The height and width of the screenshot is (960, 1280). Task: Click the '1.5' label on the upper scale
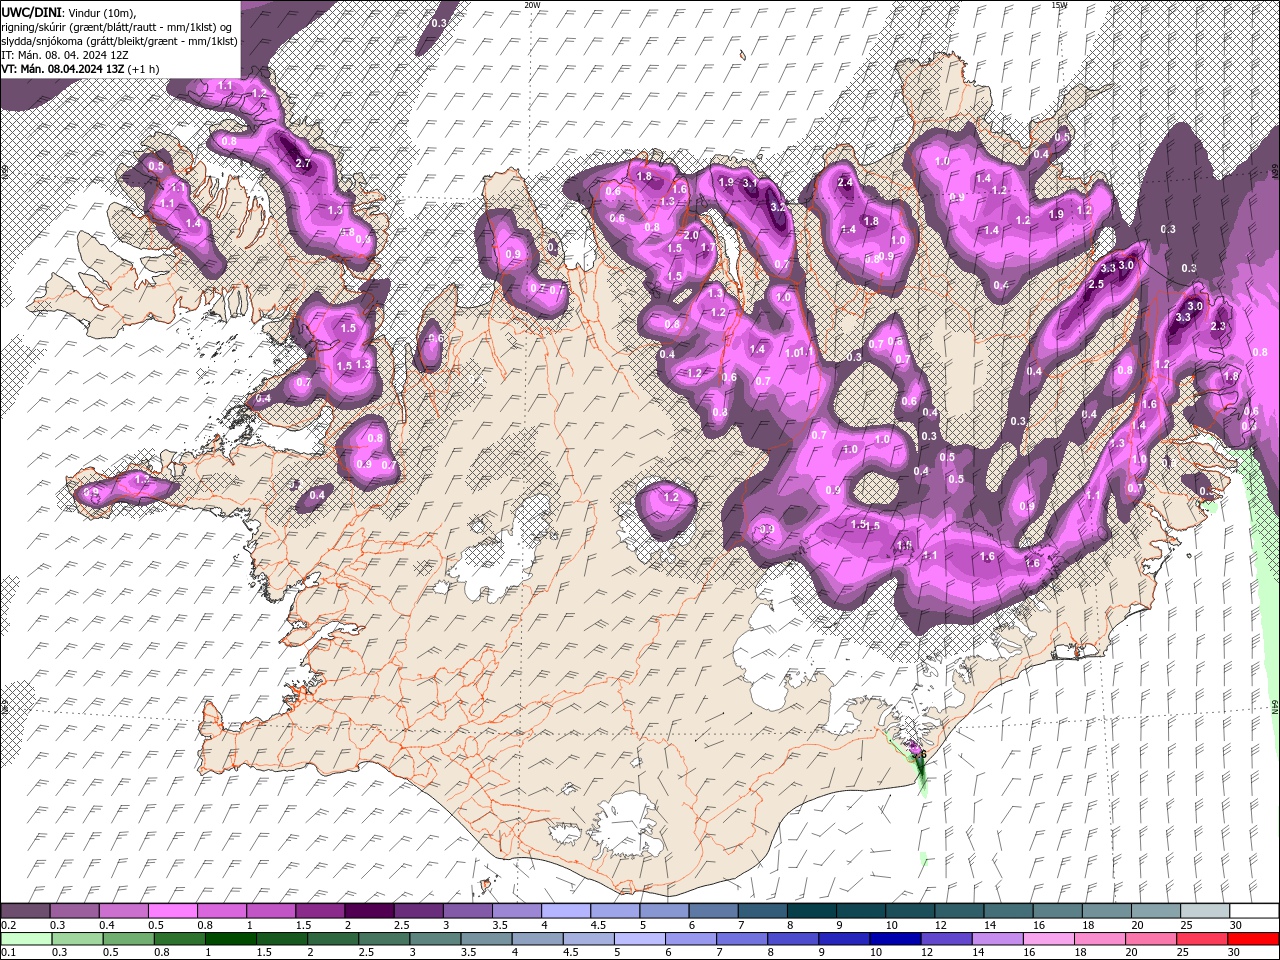[x=304, y=925]
